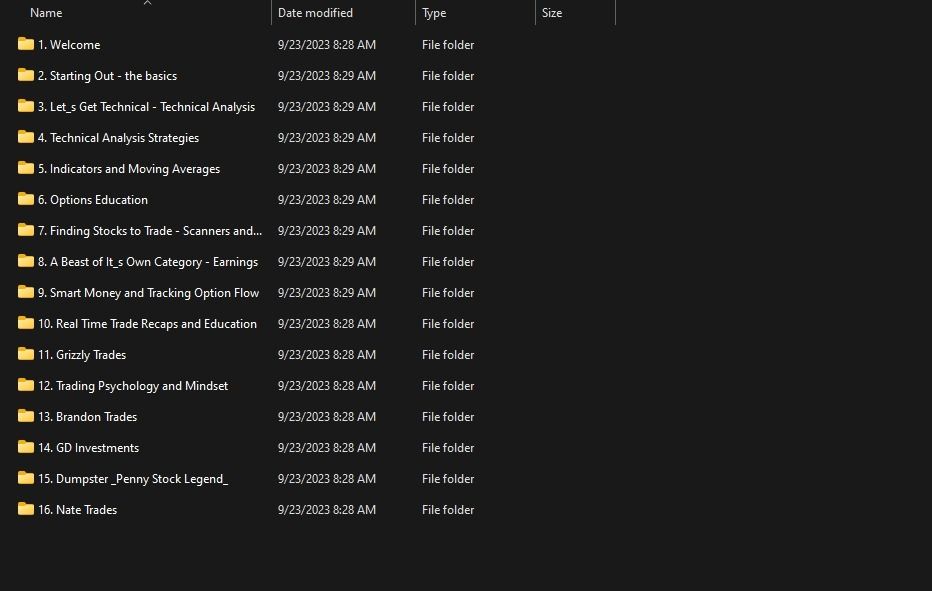
Task: Click the folder icon beside 1. Welcome
Action: [26, 44]
